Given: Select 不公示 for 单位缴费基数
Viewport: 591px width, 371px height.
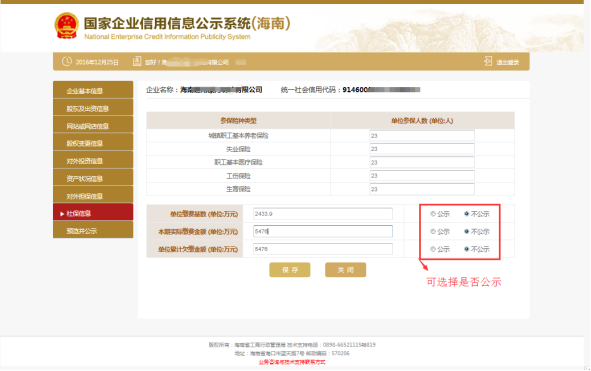Looking at the screenshot, I should coord(467,214).
